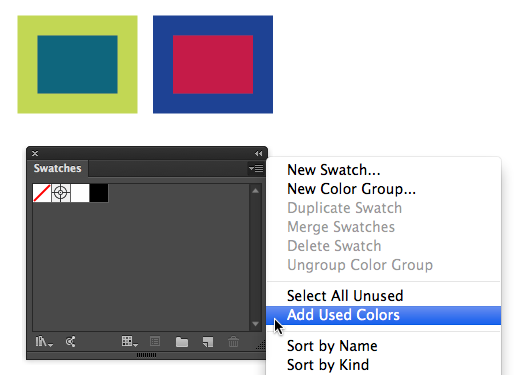The image size is (516, 375).
Task: Open the Swatches panel flyout menu
Action: point(256,169)
